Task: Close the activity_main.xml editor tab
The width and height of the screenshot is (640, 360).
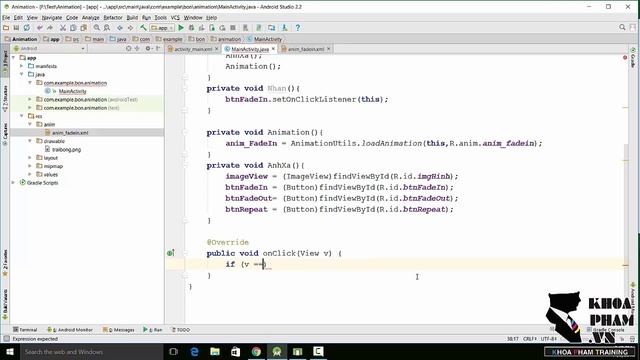Action: pyautogui.click(x=217, y=49)
